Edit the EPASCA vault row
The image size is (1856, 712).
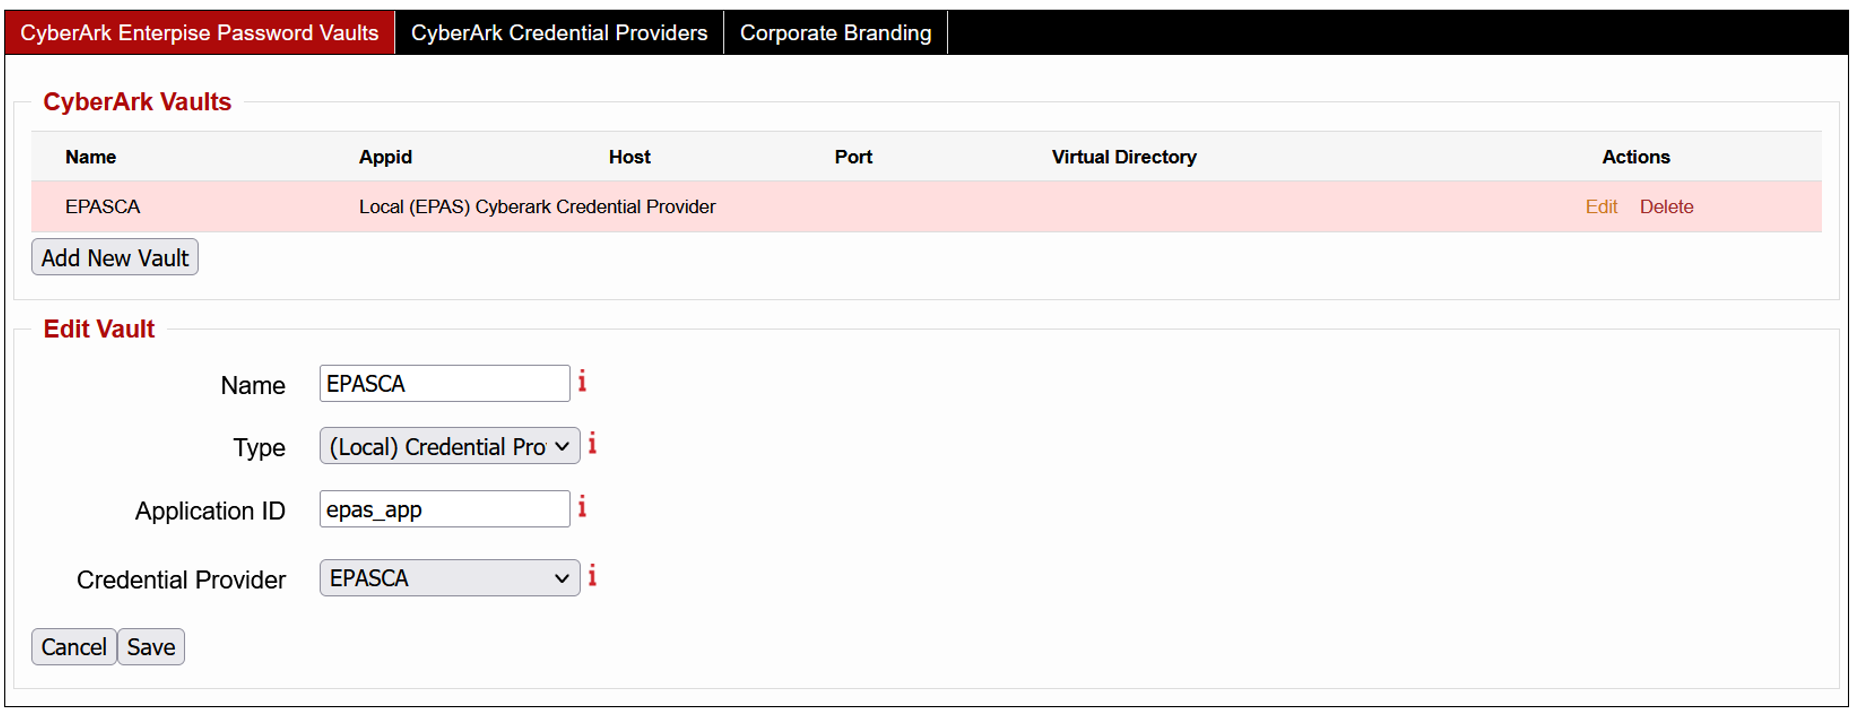coord(1601,207)
